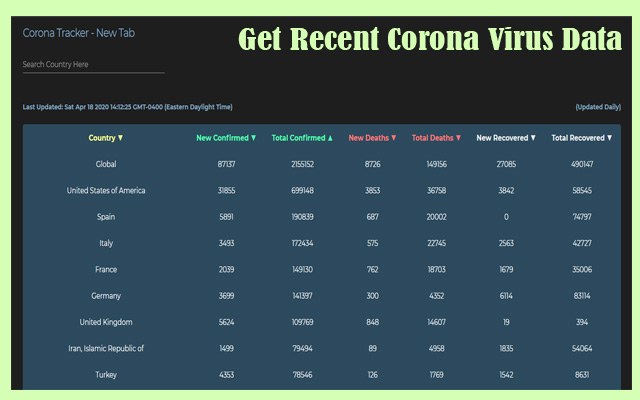Sort by New Deaths column arrow

394,138
